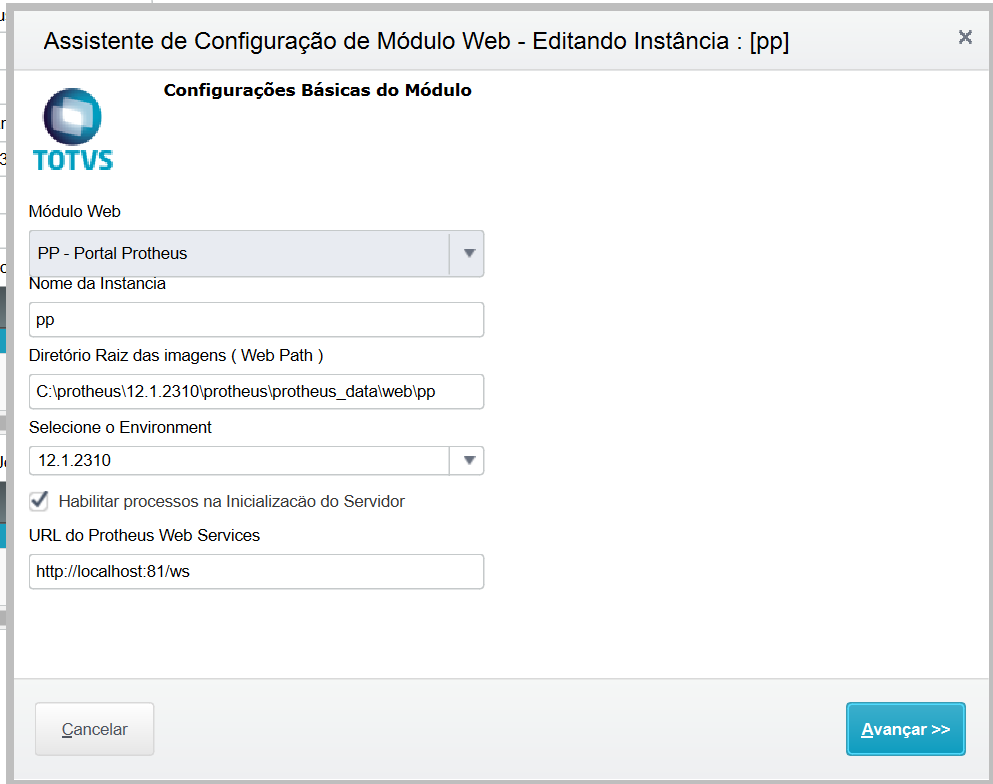Click the Nome da Instancia label

point(97,283)
